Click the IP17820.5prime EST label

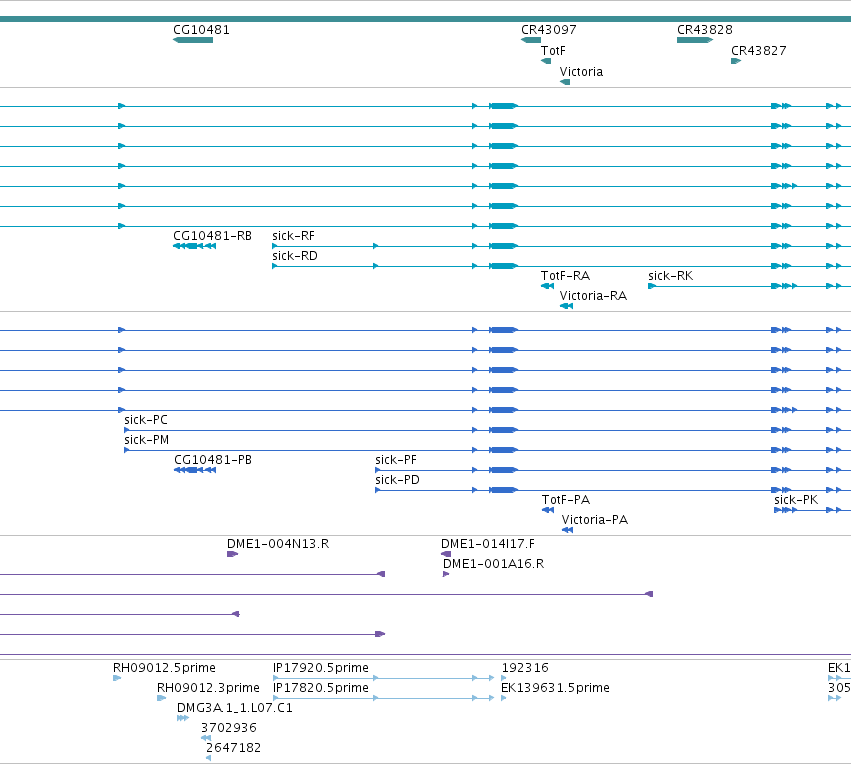tap(320, 688)
